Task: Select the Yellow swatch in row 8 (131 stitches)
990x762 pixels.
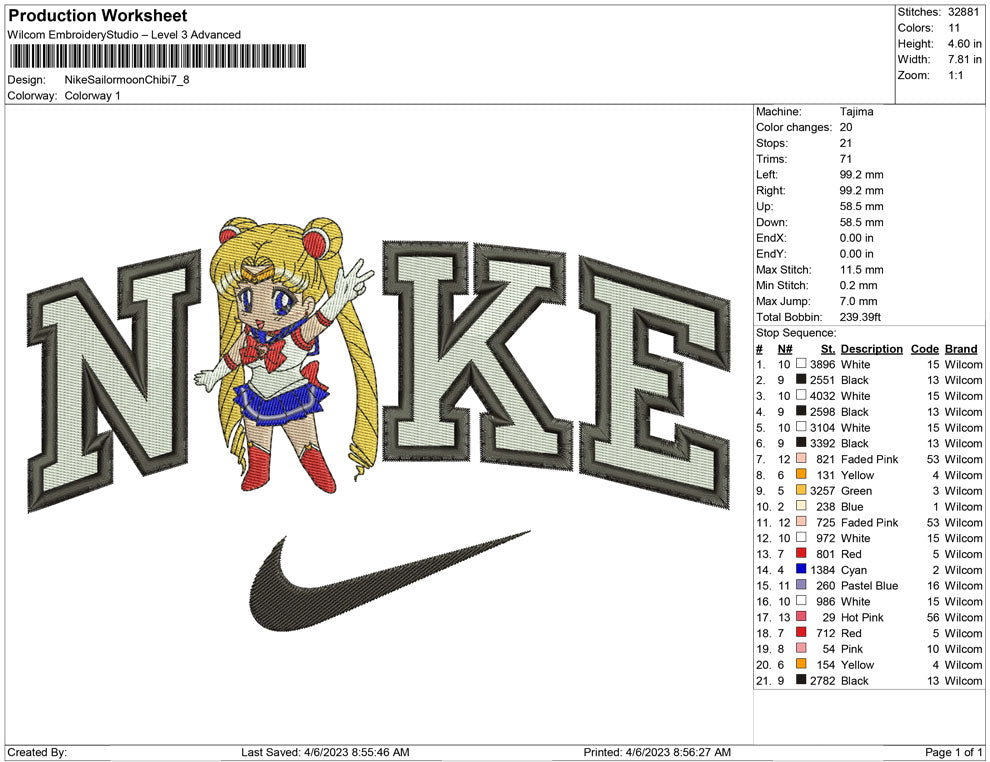Action: pos(801,474)
